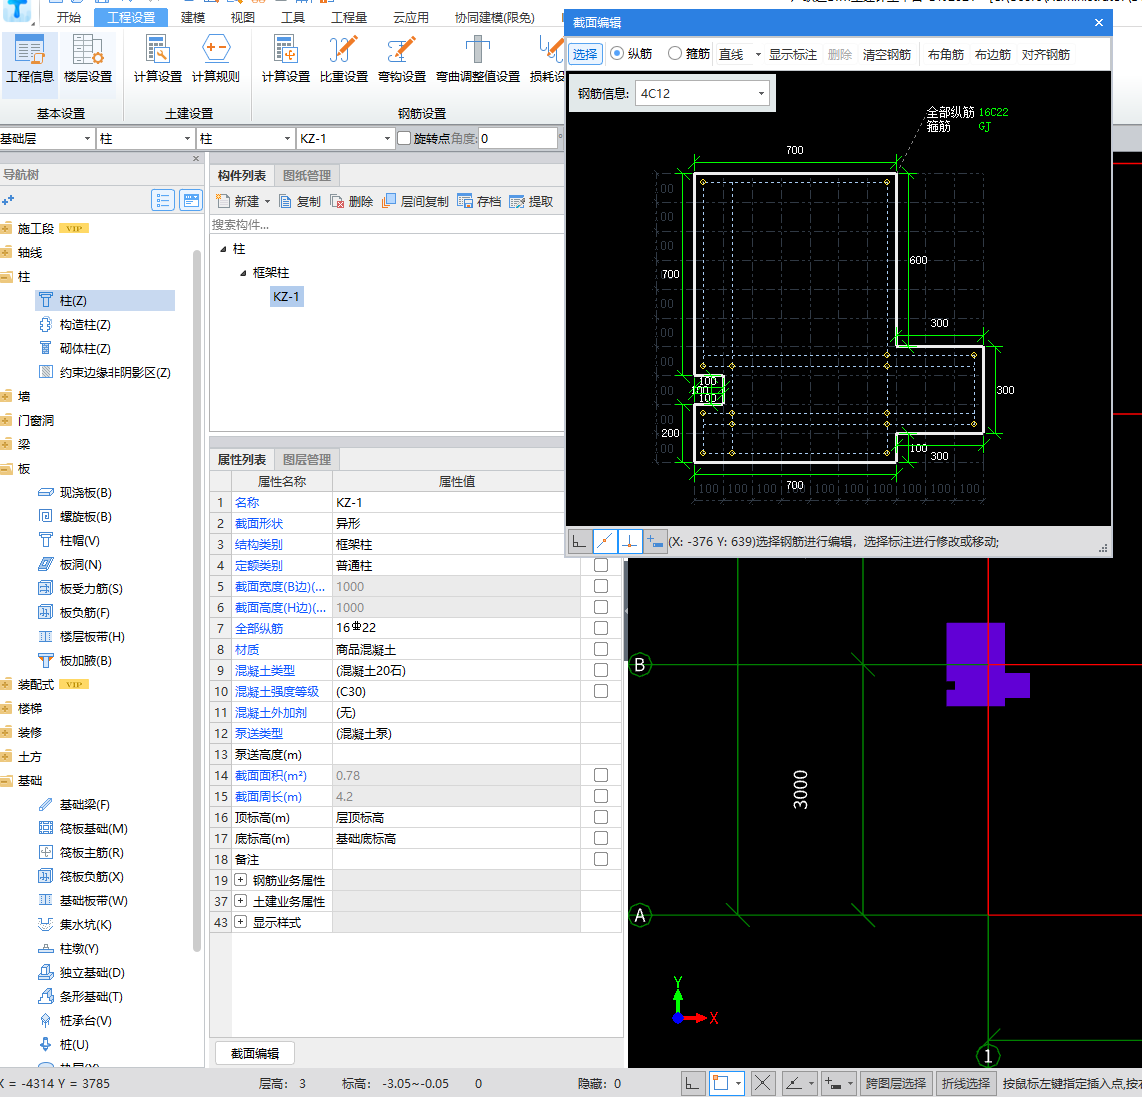The image size is (1142, 1098).
Task: Check the box for 备注 row
Action: point(601,859)
